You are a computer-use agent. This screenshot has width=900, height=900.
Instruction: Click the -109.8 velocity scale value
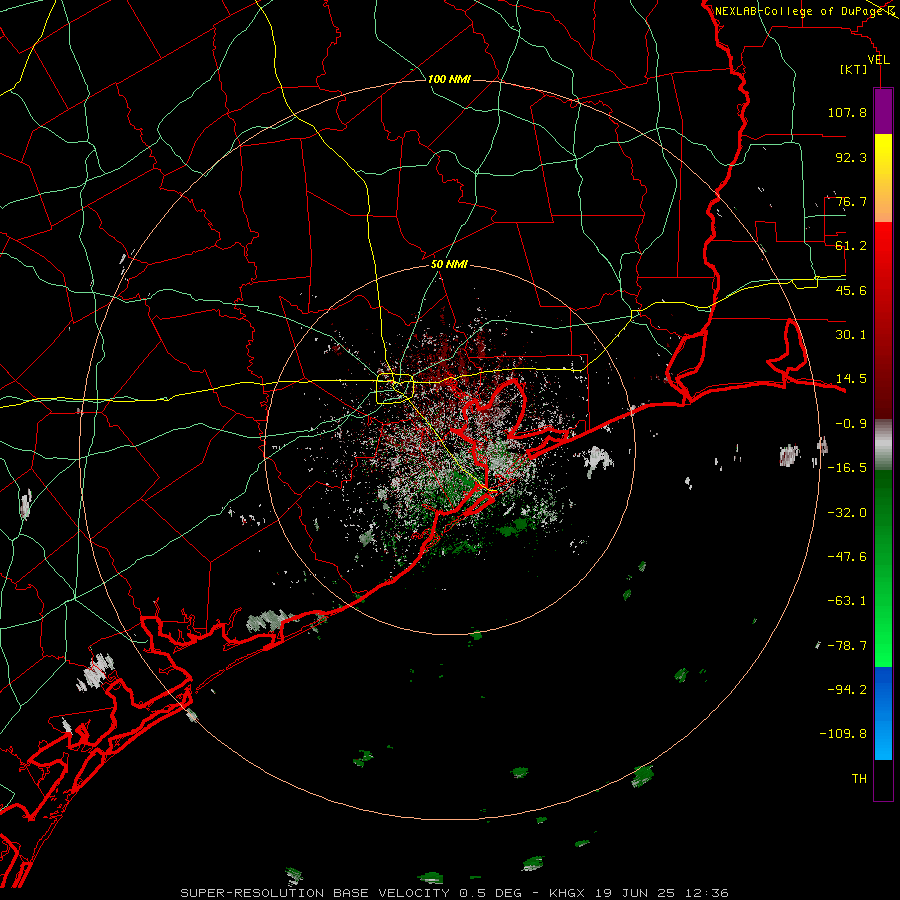tap(843, 734)
